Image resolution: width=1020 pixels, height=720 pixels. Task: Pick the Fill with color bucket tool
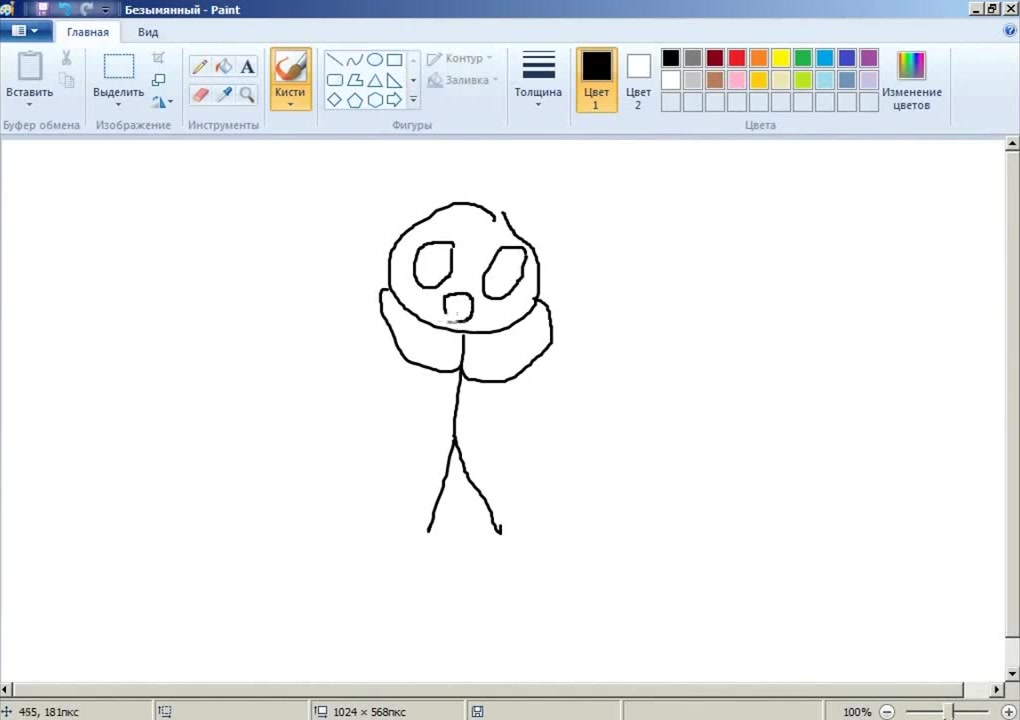223,67
